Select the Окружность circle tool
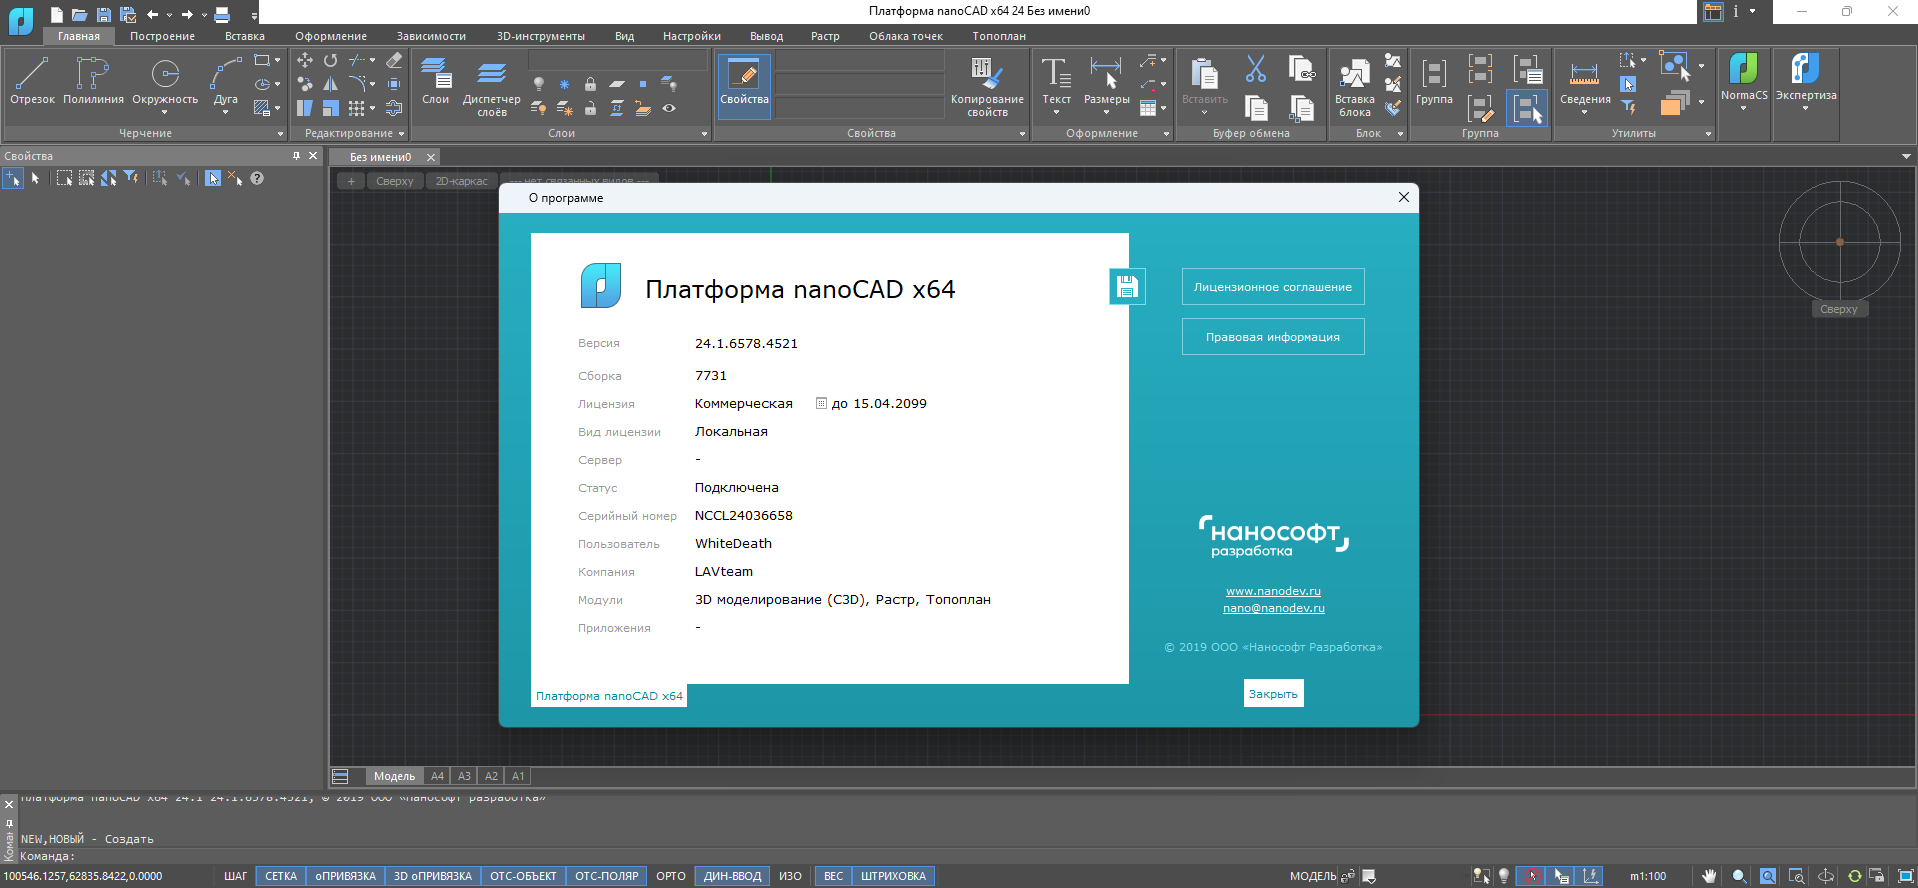 (x=165, y=80)
